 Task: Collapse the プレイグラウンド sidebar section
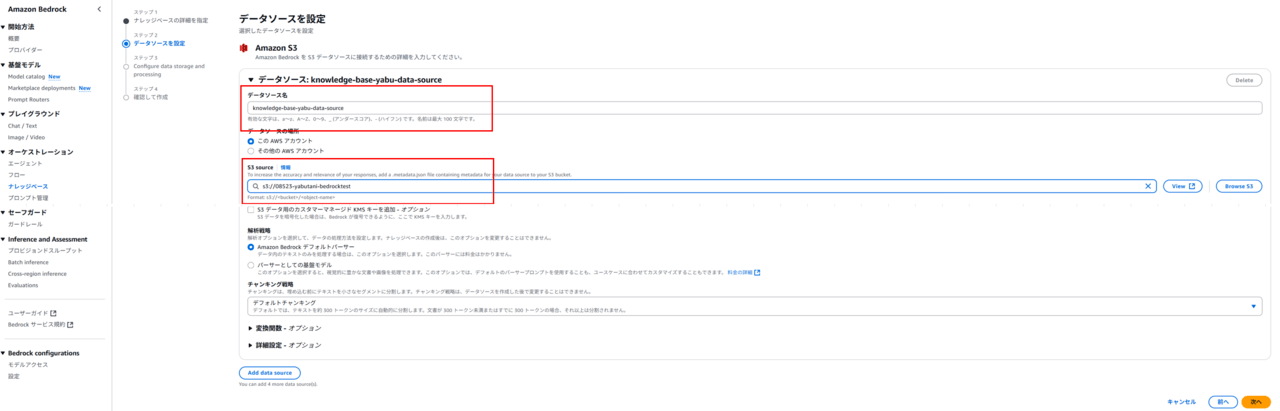coord(3,114)
